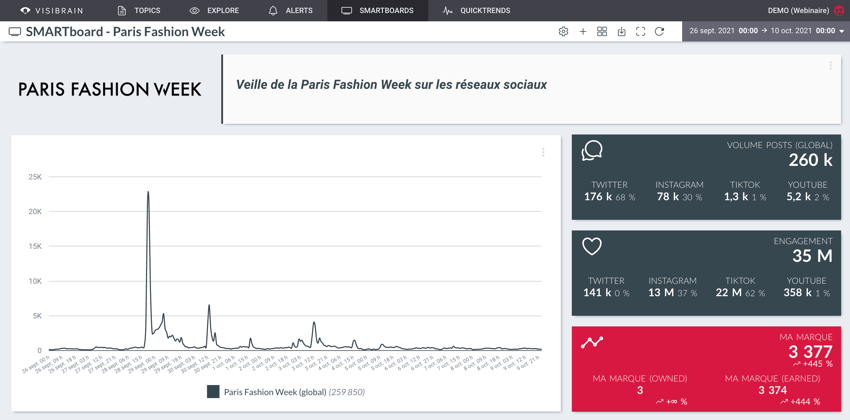Open the date range dropdown

[x=766, y=31]
